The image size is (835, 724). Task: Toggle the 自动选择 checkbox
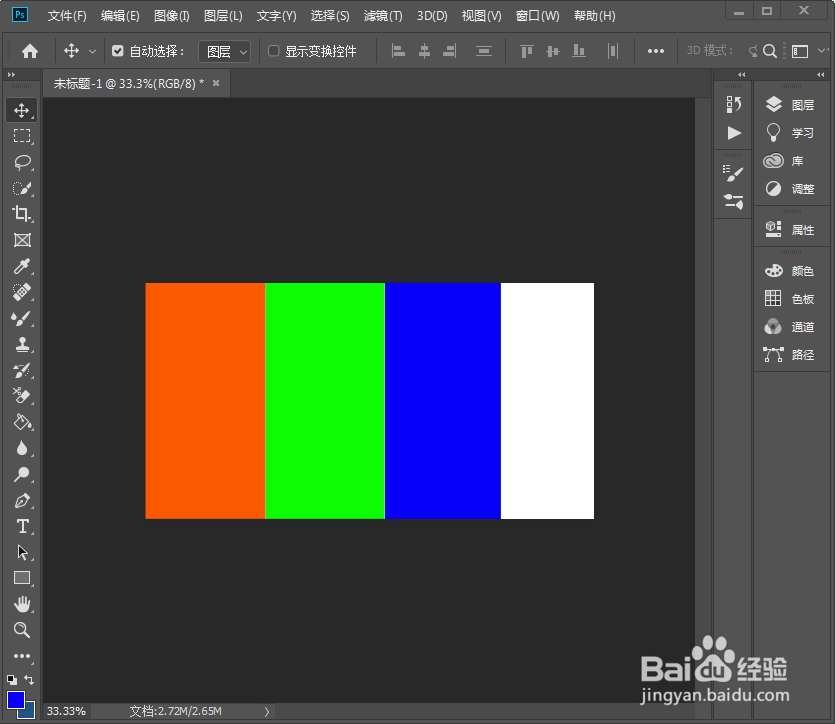118,51
